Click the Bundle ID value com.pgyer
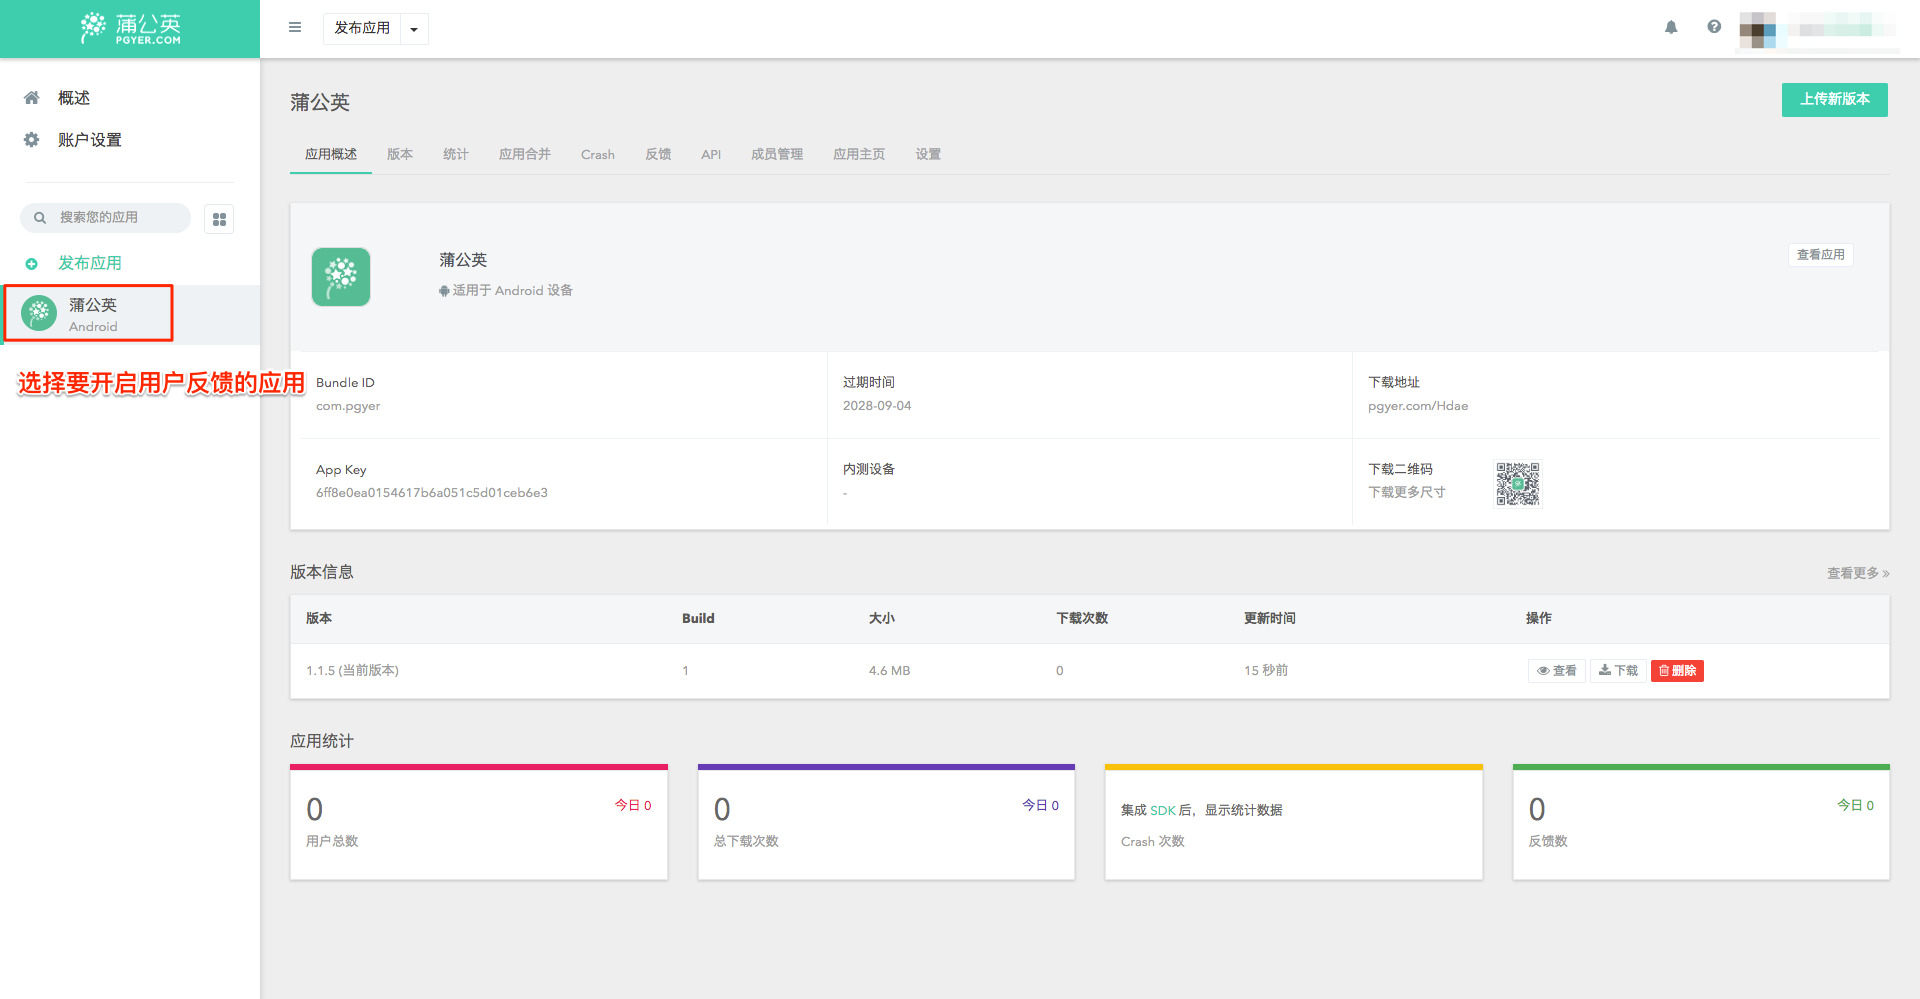This screenshot has height=999, width=1920. coord(348,406)
